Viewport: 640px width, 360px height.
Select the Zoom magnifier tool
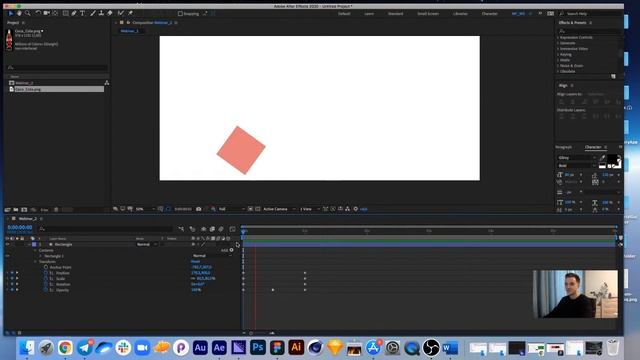click(x=27, y=13)
